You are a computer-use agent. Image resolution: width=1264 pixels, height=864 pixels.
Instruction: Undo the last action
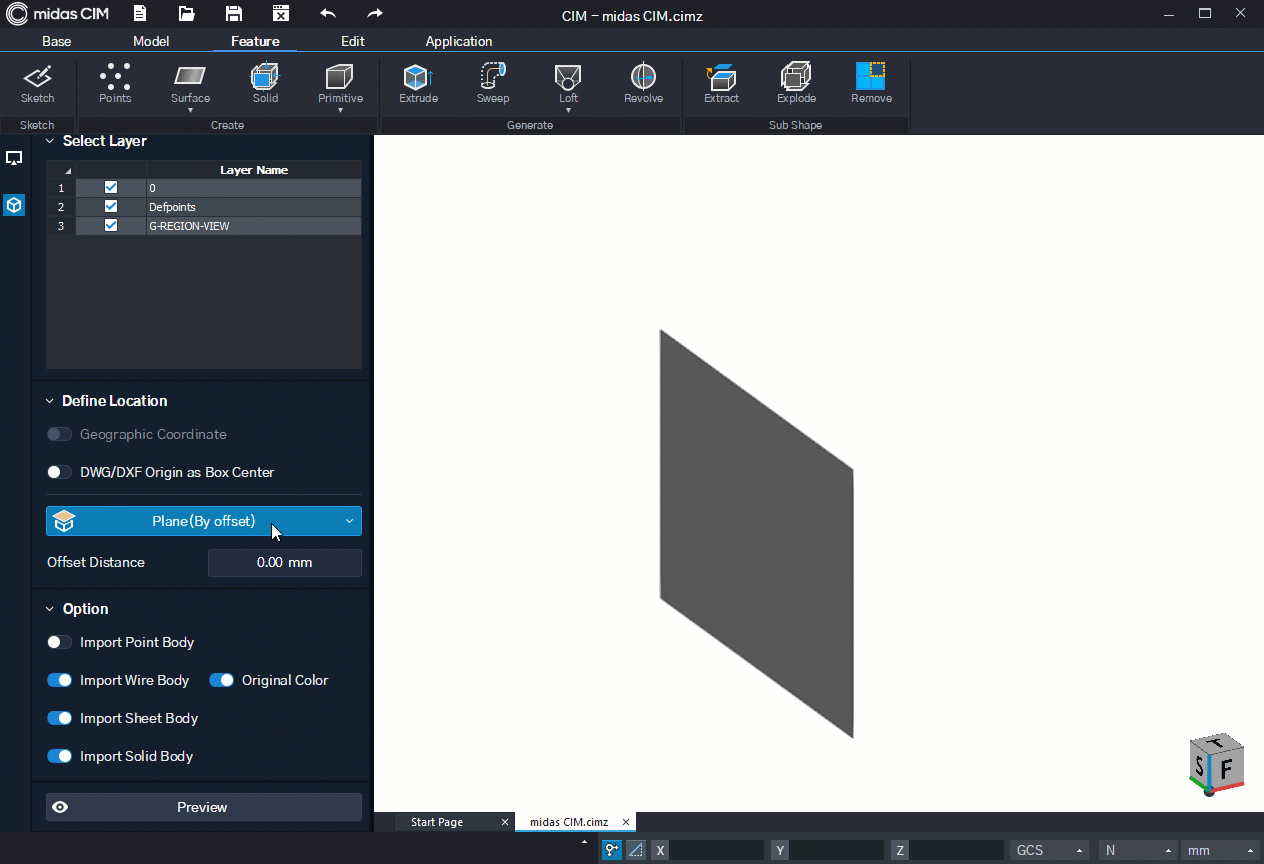(328, 14)
